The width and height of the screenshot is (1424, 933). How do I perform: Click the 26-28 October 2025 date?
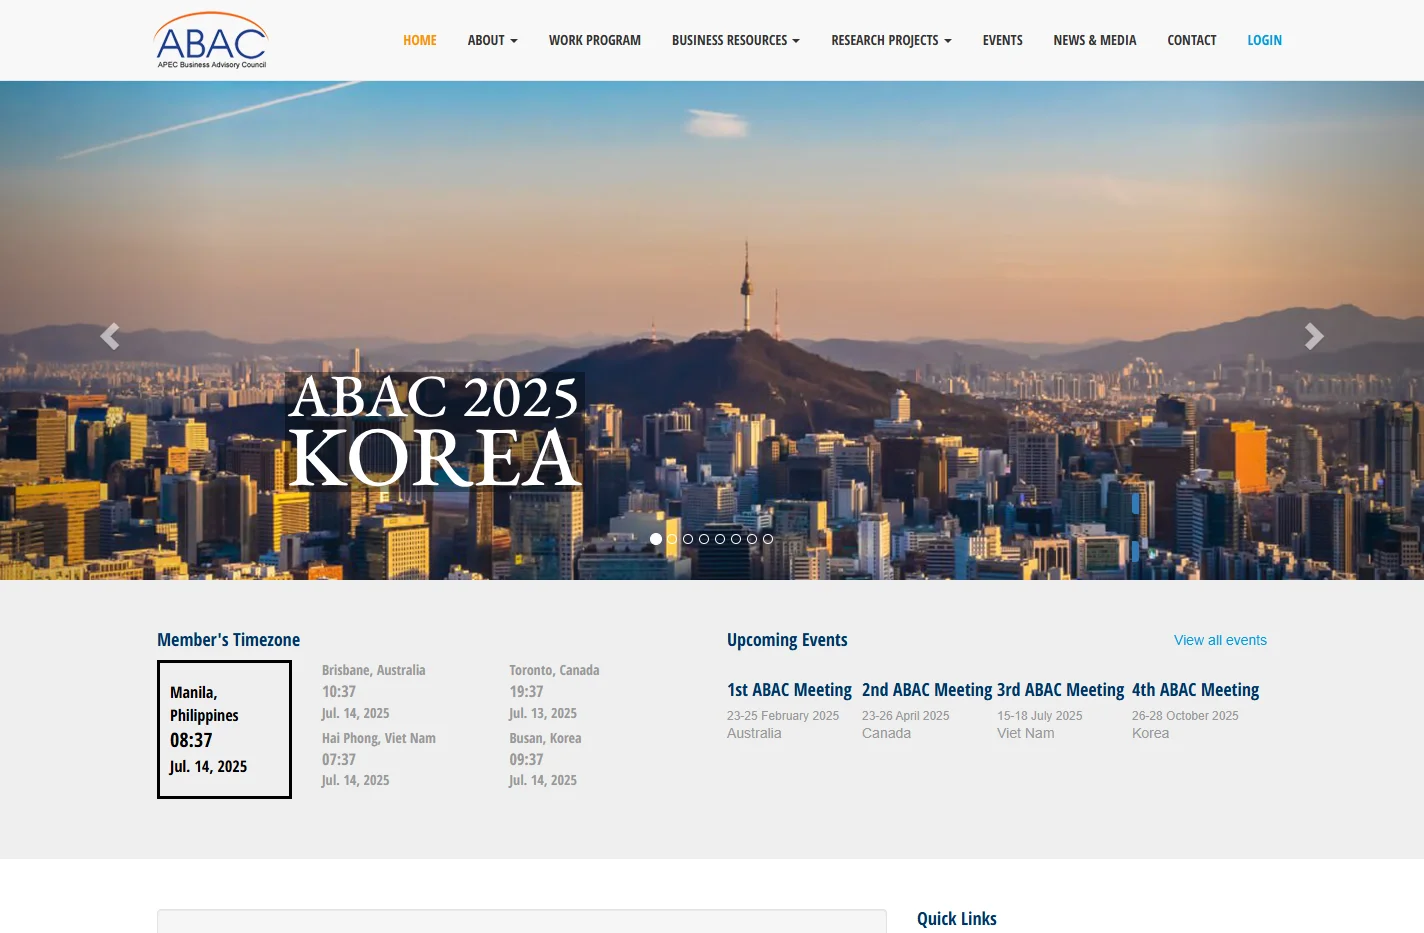coord(1185,716)
